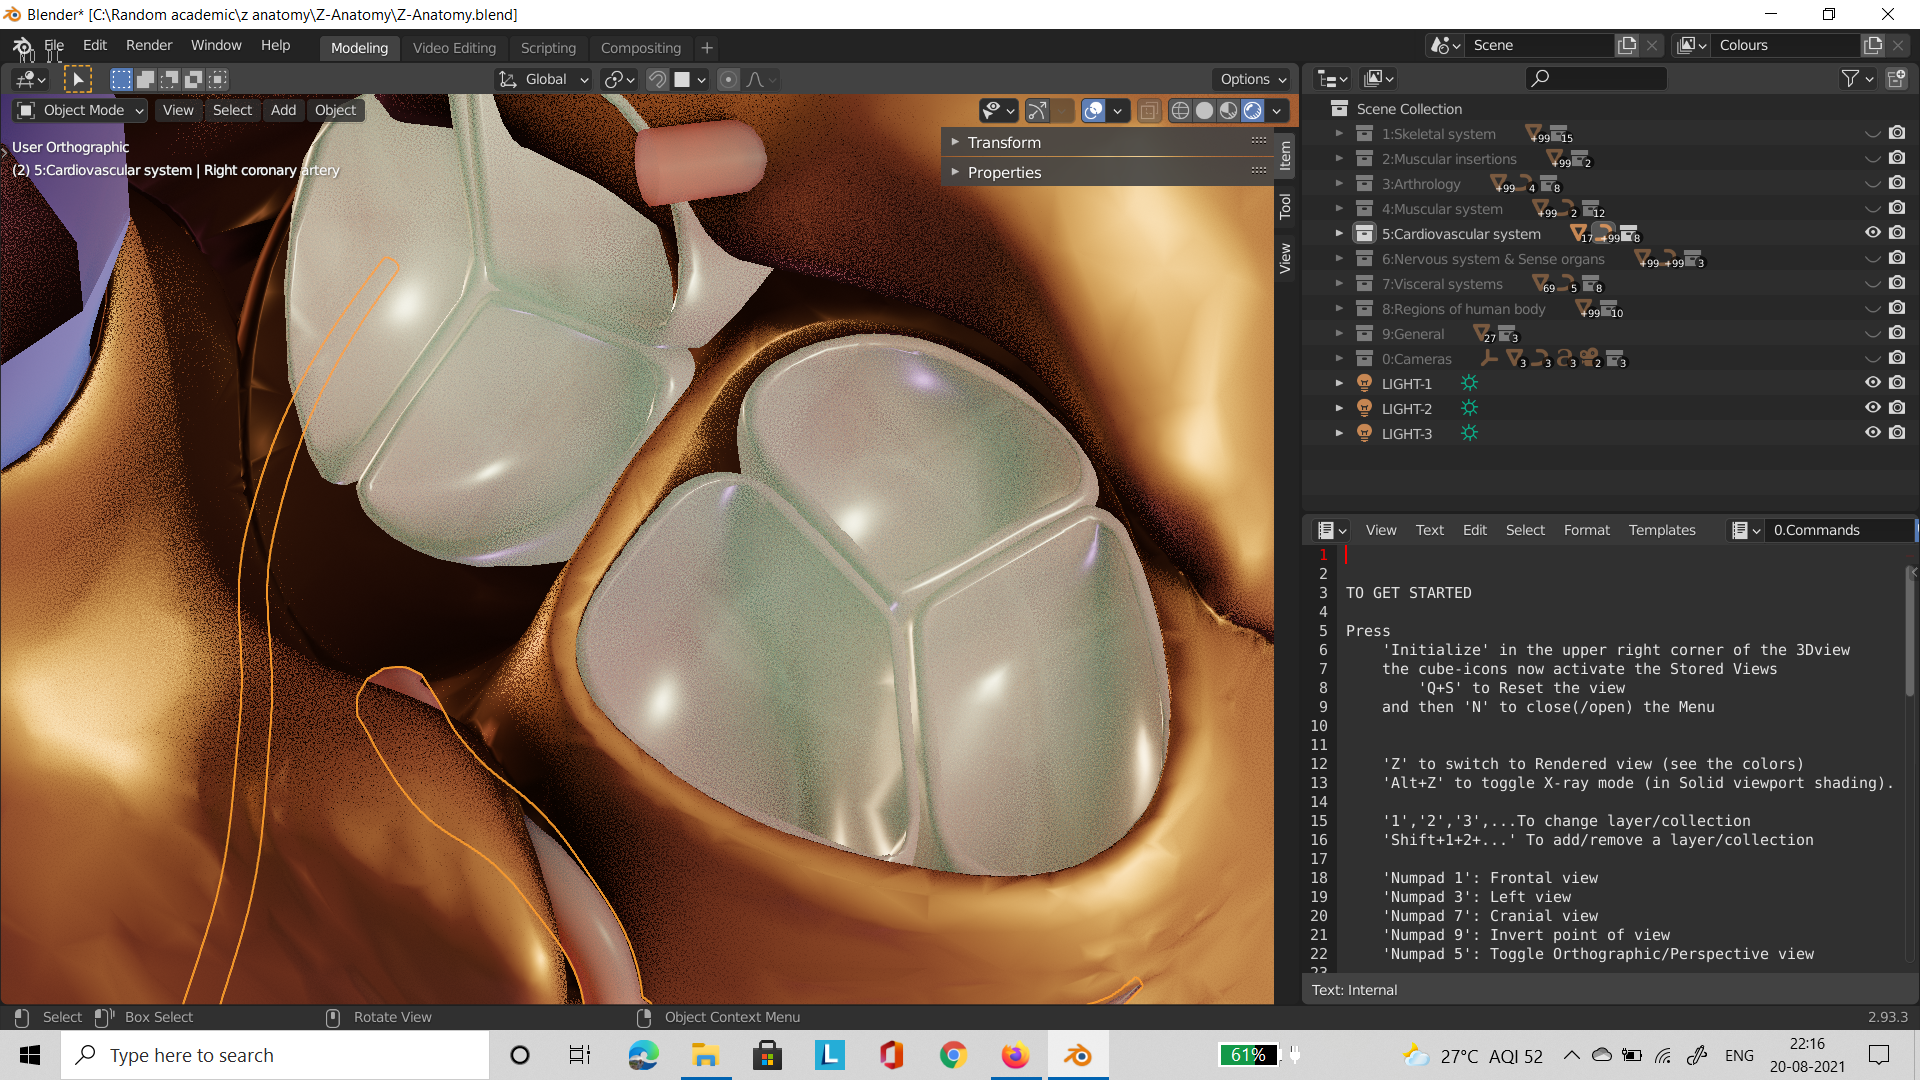Toggle viewport gizmos display
Screen dimensions: 1920x1080
(x=1038, y=111)
